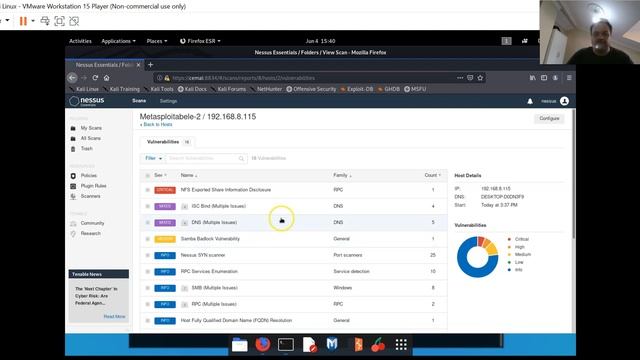Check the Nessus SYN scanner checkbox
The image size is (640, 360).
[147, 255]
